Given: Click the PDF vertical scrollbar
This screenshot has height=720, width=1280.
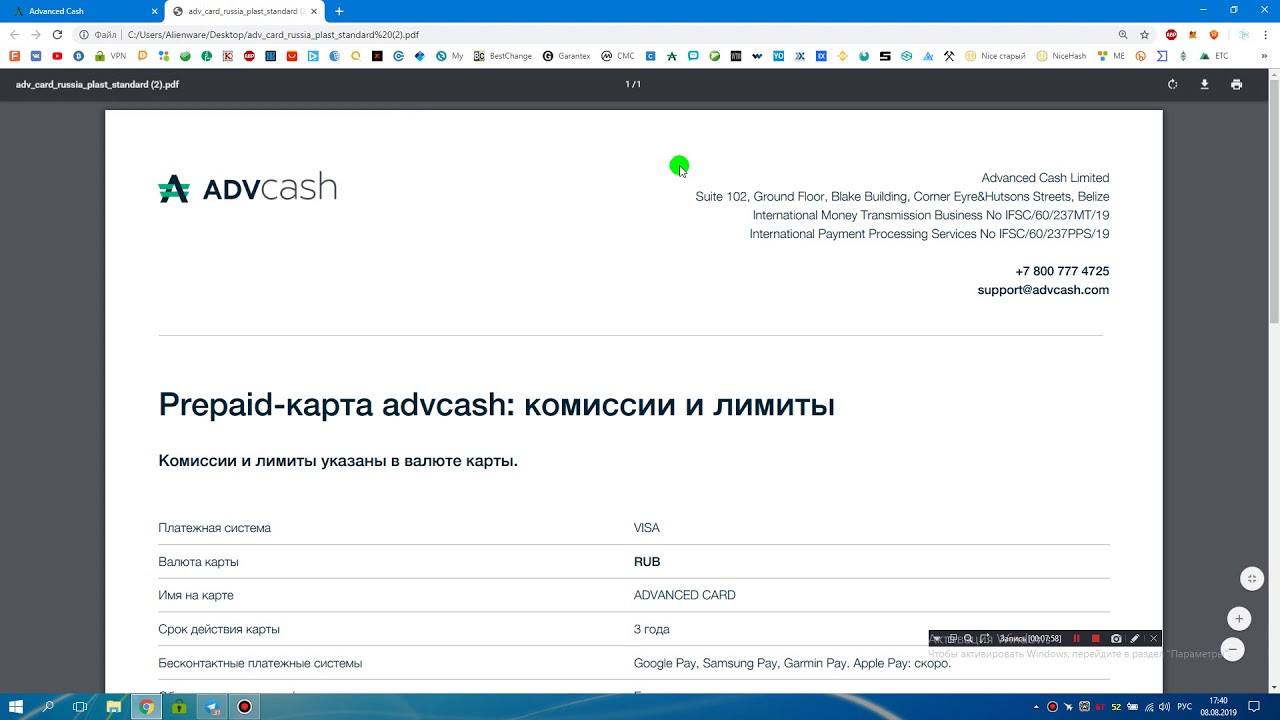Looking at the screenshot, I should click(x=1274, y=200).
